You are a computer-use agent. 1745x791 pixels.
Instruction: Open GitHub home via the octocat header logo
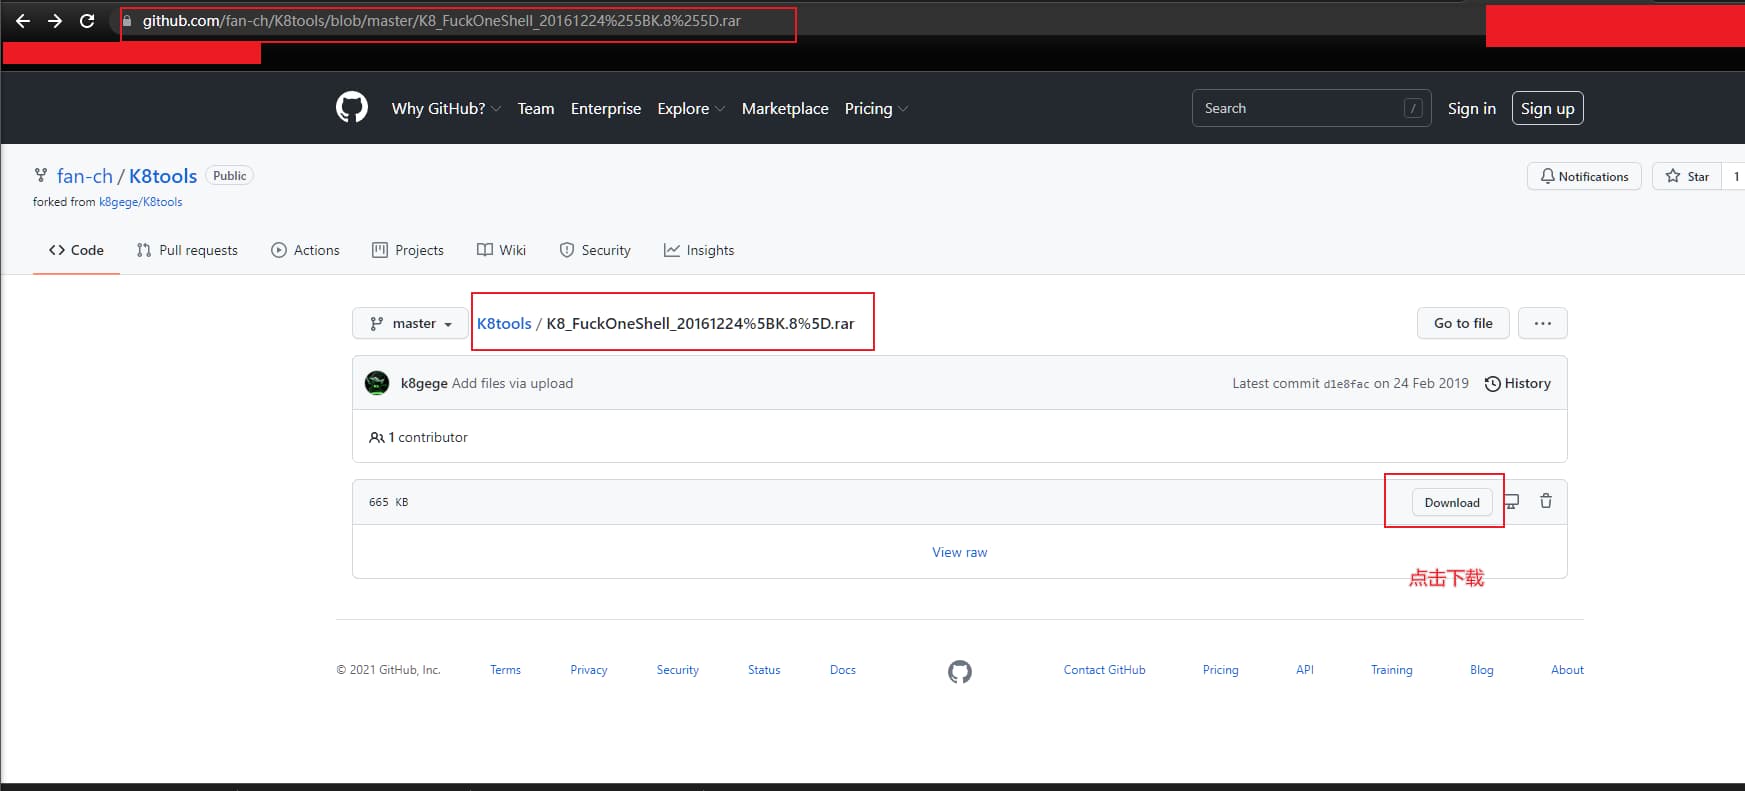[x=352, y=108]
